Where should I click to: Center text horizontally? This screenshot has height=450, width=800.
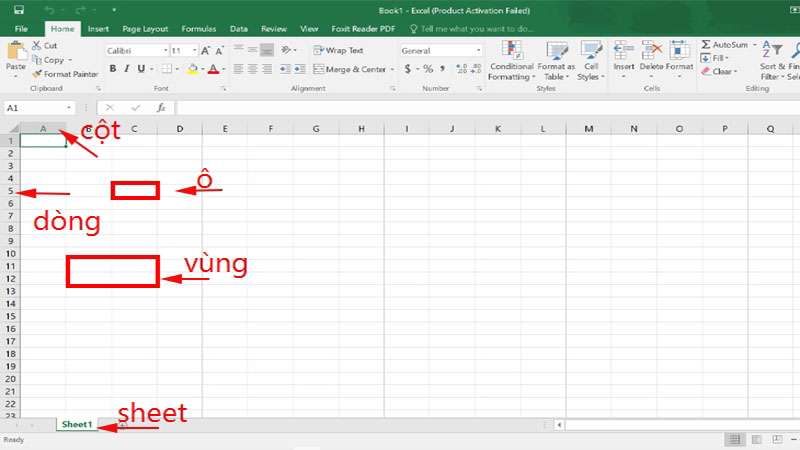tap(253, 69)
